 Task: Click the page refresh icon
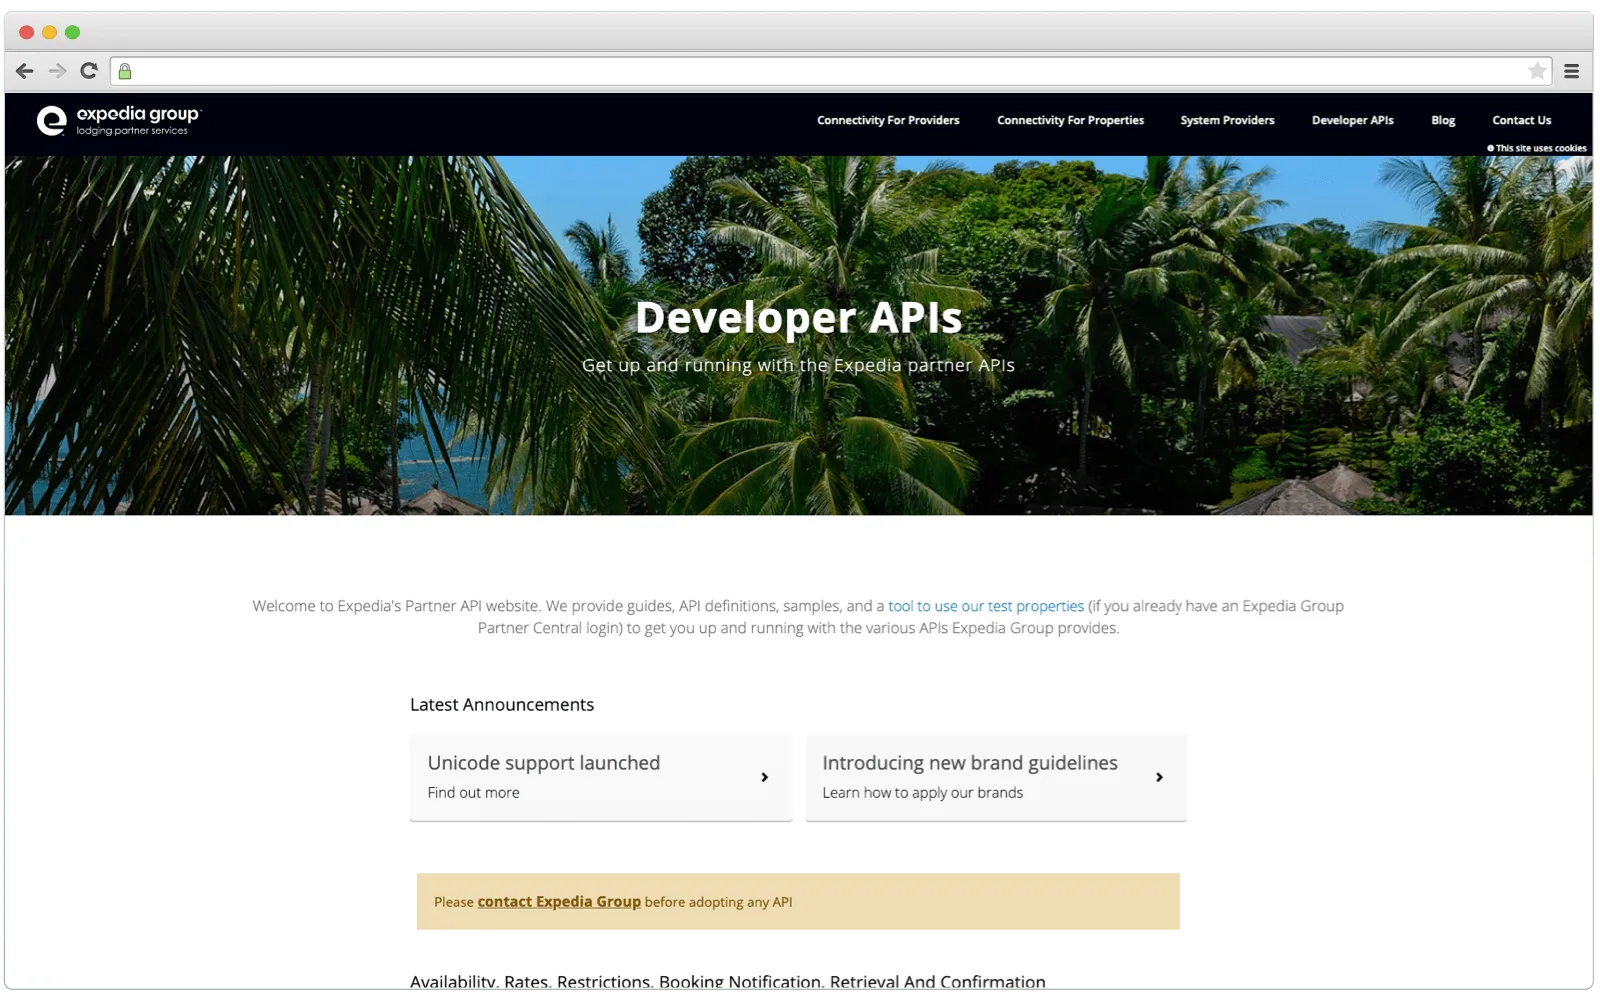coord(88,71)
